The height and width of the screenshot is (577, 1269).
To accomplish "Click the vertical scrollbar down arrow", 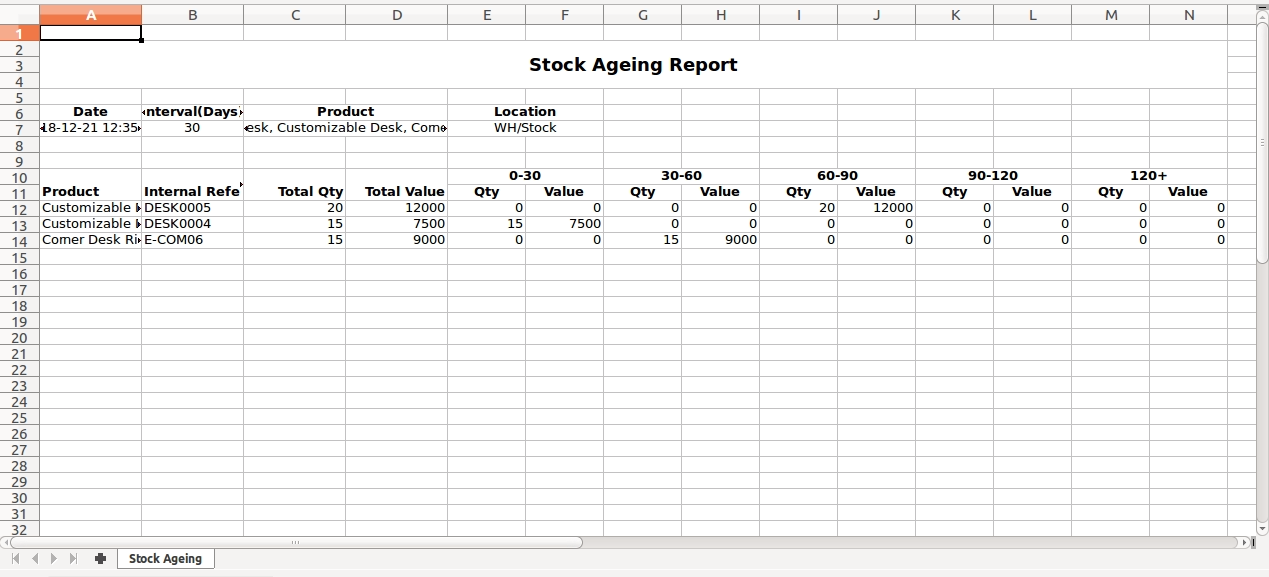I will [1262, 528].
